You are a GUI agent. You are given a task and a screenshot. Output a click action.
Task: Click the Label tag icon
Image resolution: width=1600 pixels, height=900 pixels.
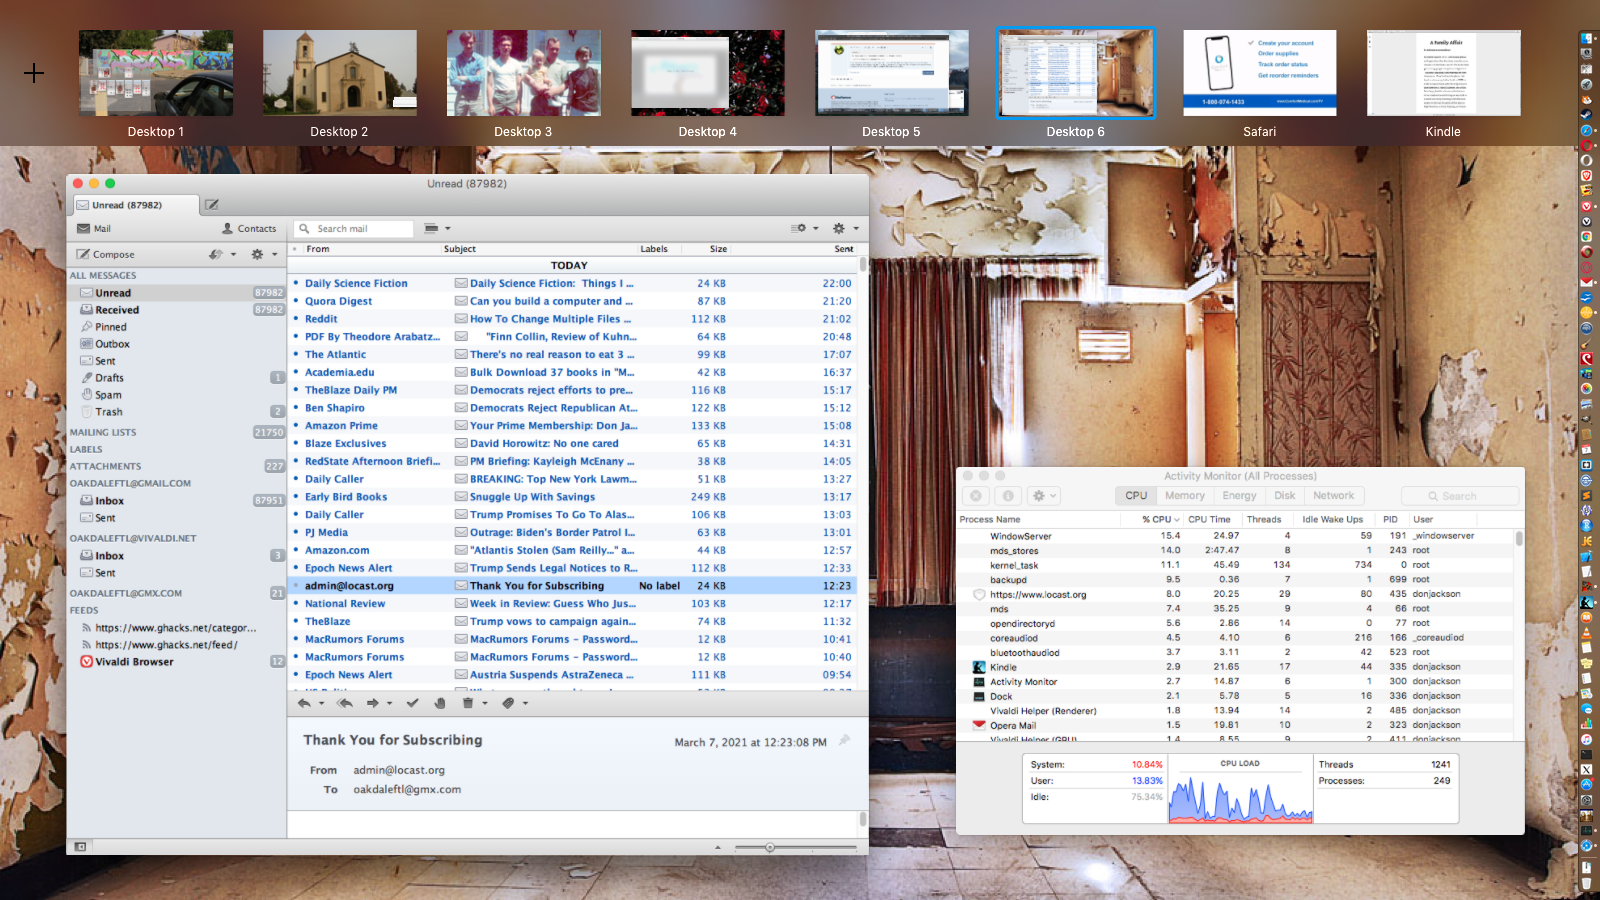pyautogui.click(x=508, y=703)
